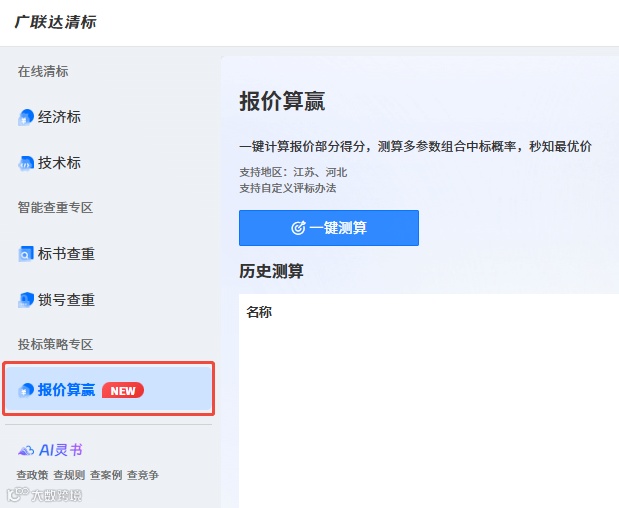Click 查政策 under AI灵书
619x508 pixels.
click(x=32, y=475)
